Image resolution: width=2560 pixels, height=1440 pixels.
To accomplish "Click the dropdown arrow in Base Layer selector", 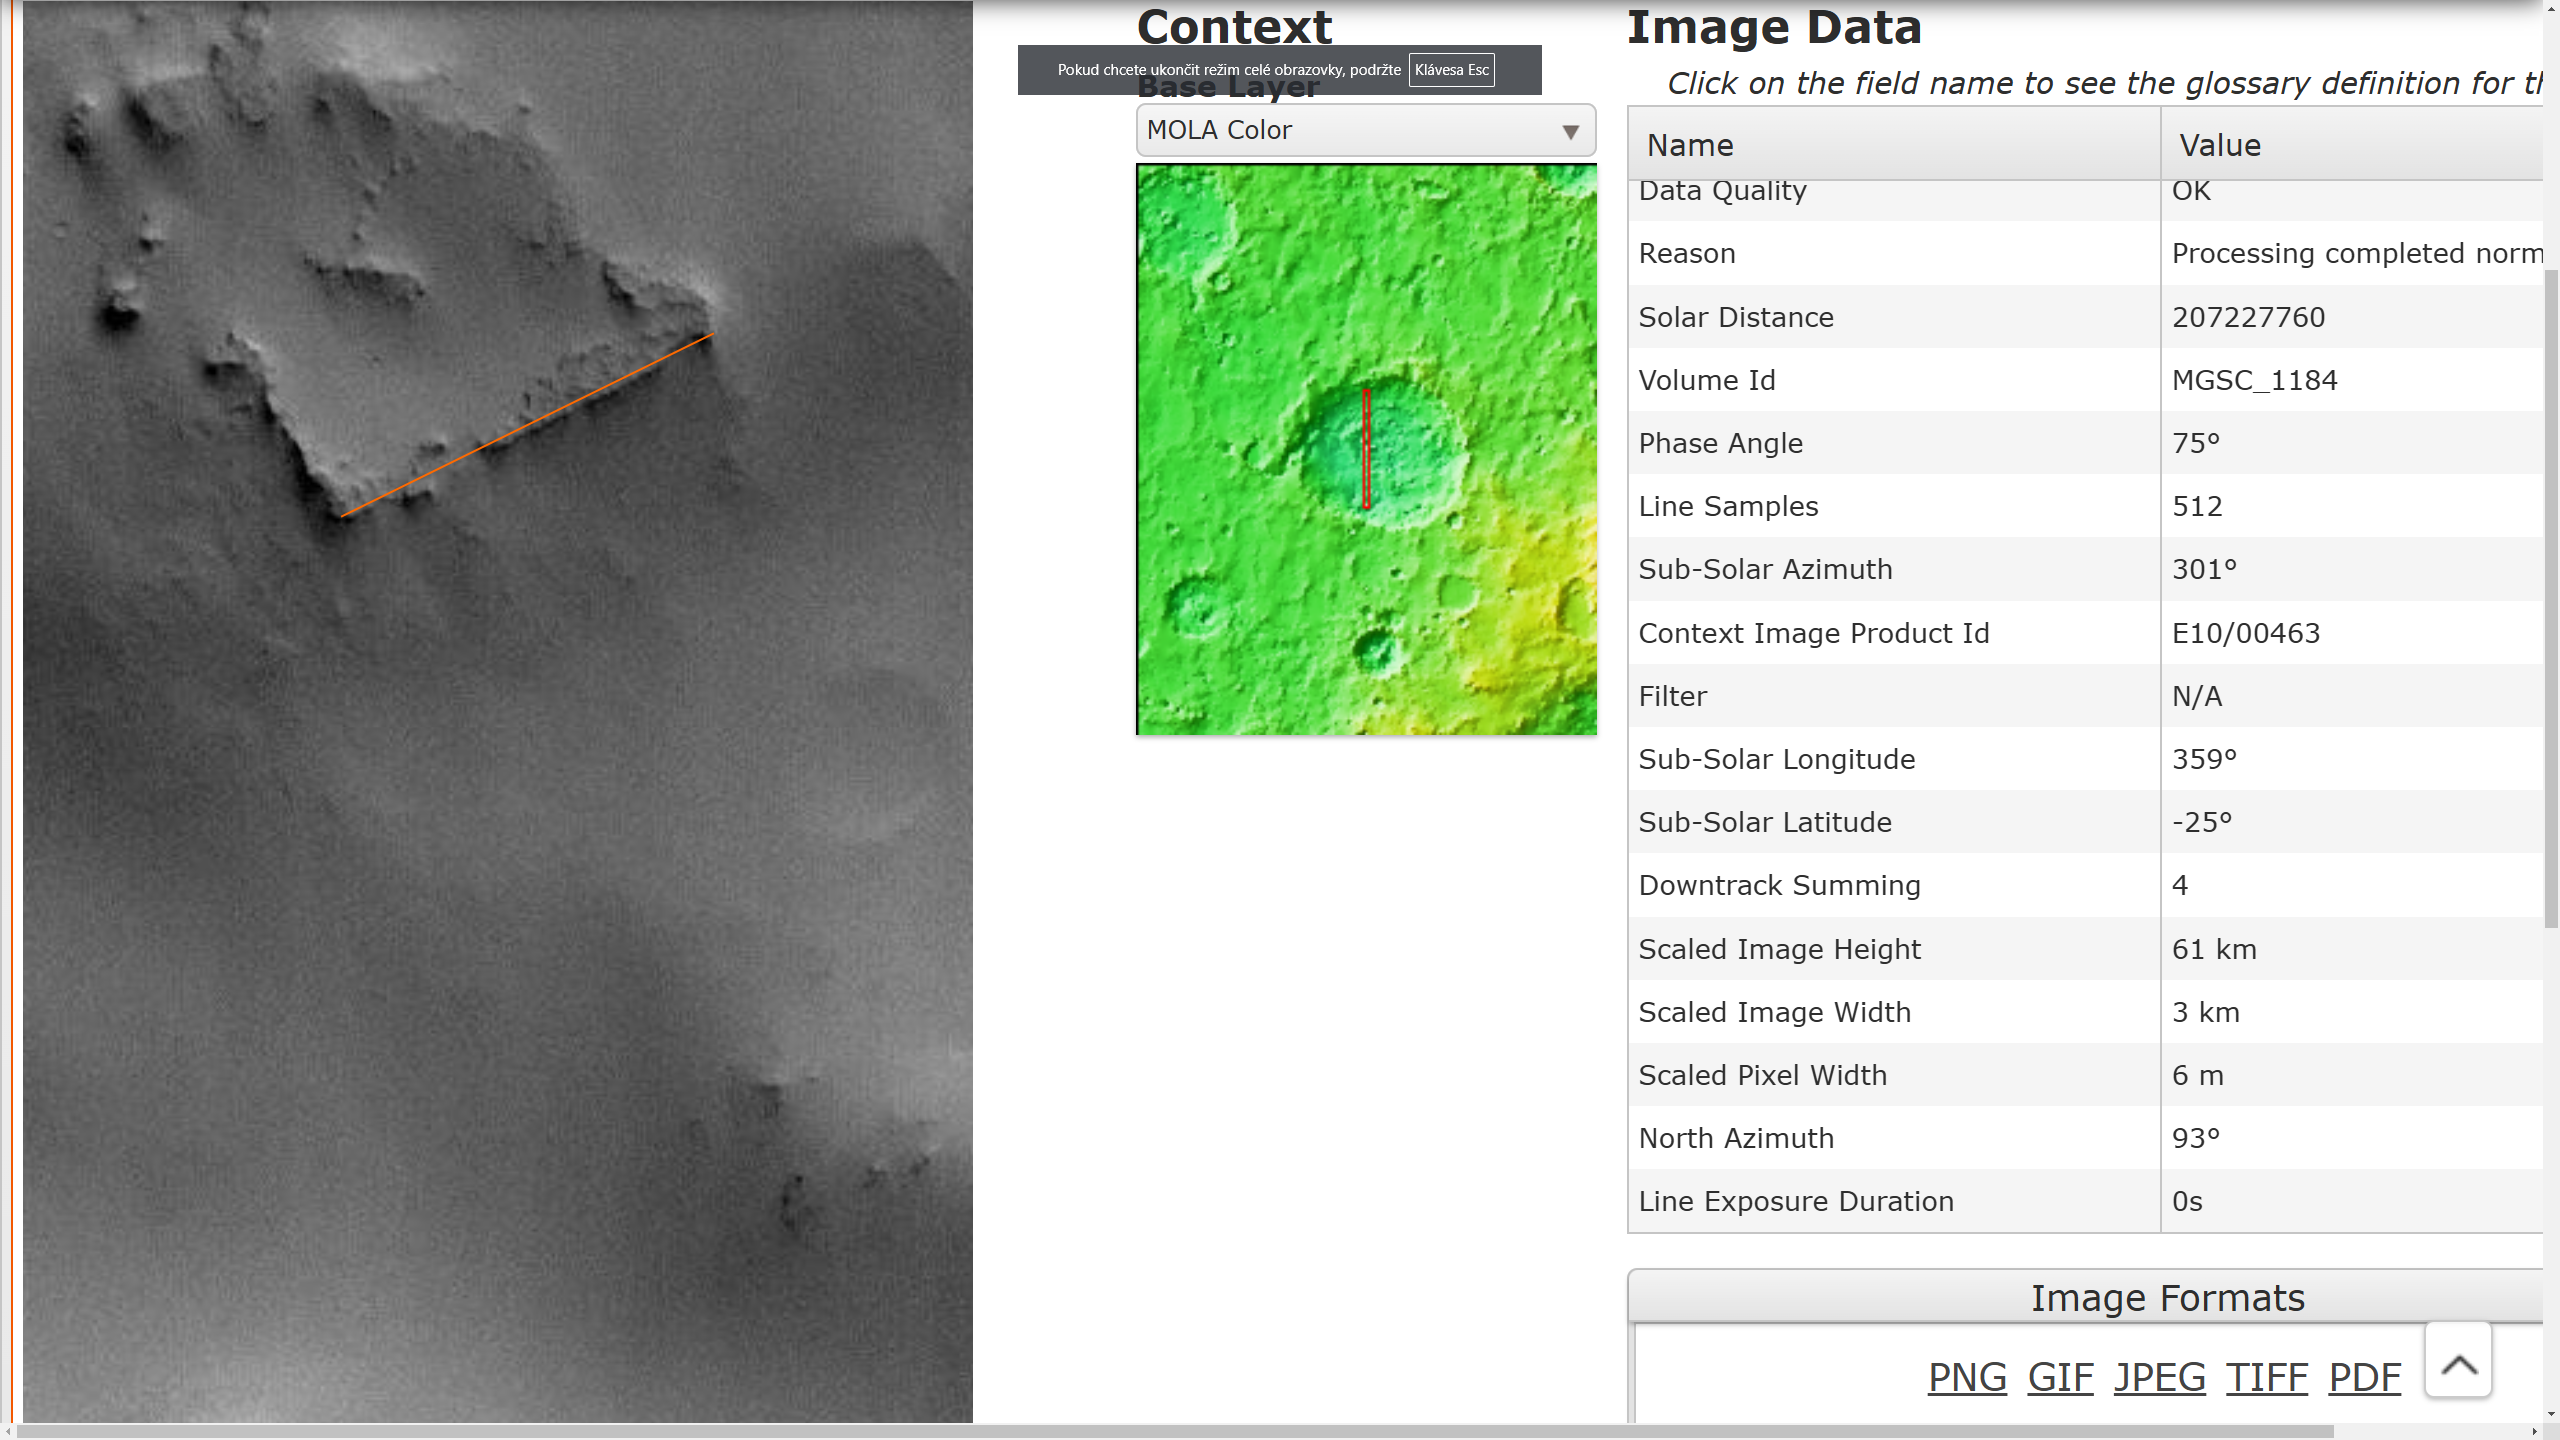I will click(x=1570, y=132).
